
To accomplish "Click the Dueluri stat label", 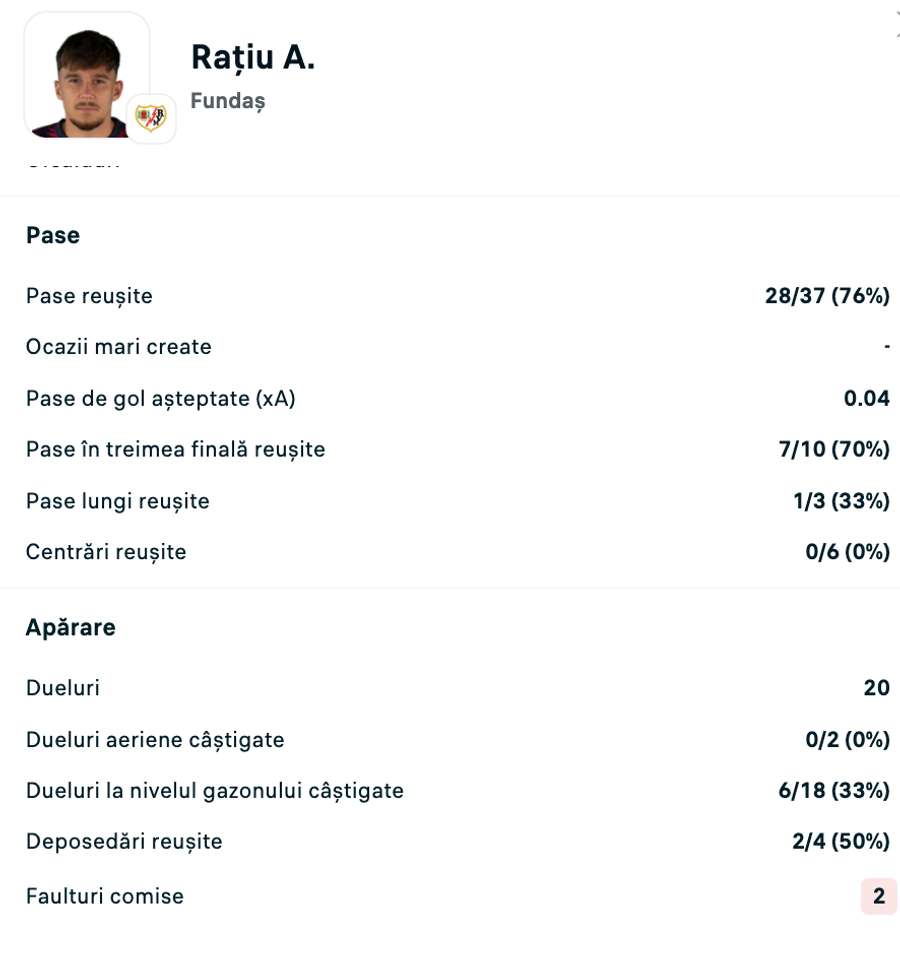I will pyautogui.click(x=63, y=688).
